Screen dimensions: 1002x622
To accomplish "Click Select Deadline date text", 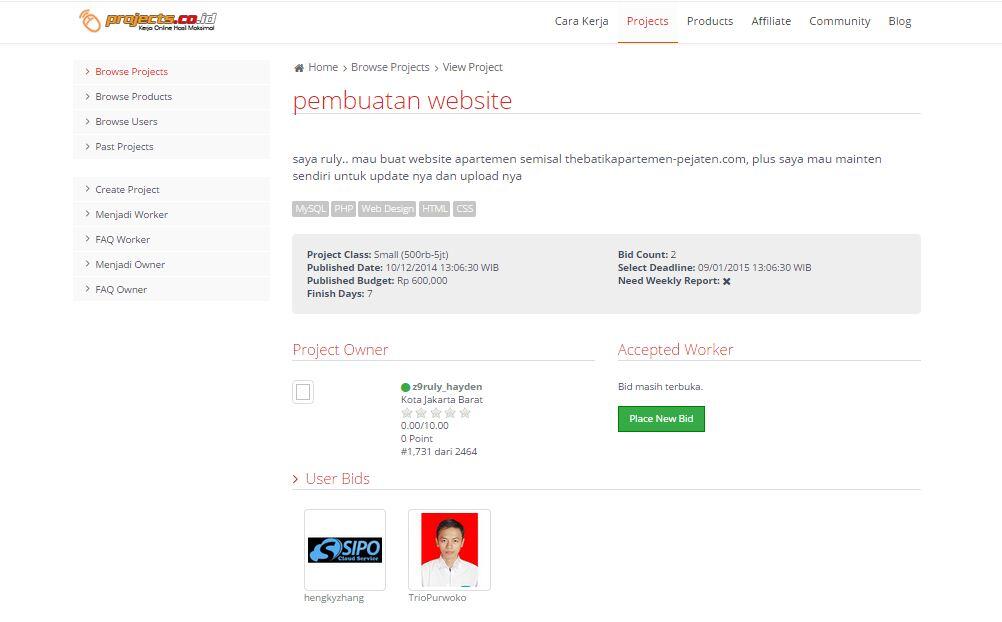I will coord(755,267).
